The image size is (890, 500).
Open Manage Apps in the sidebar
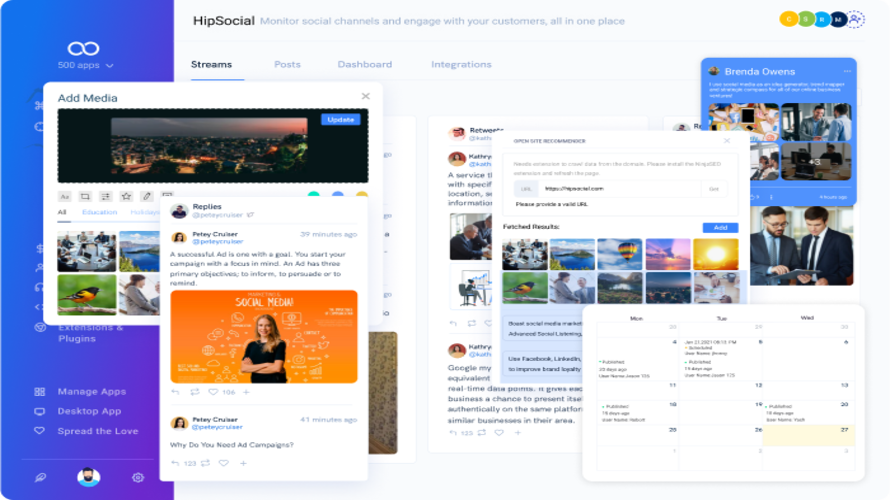click(x=91, y=392)
